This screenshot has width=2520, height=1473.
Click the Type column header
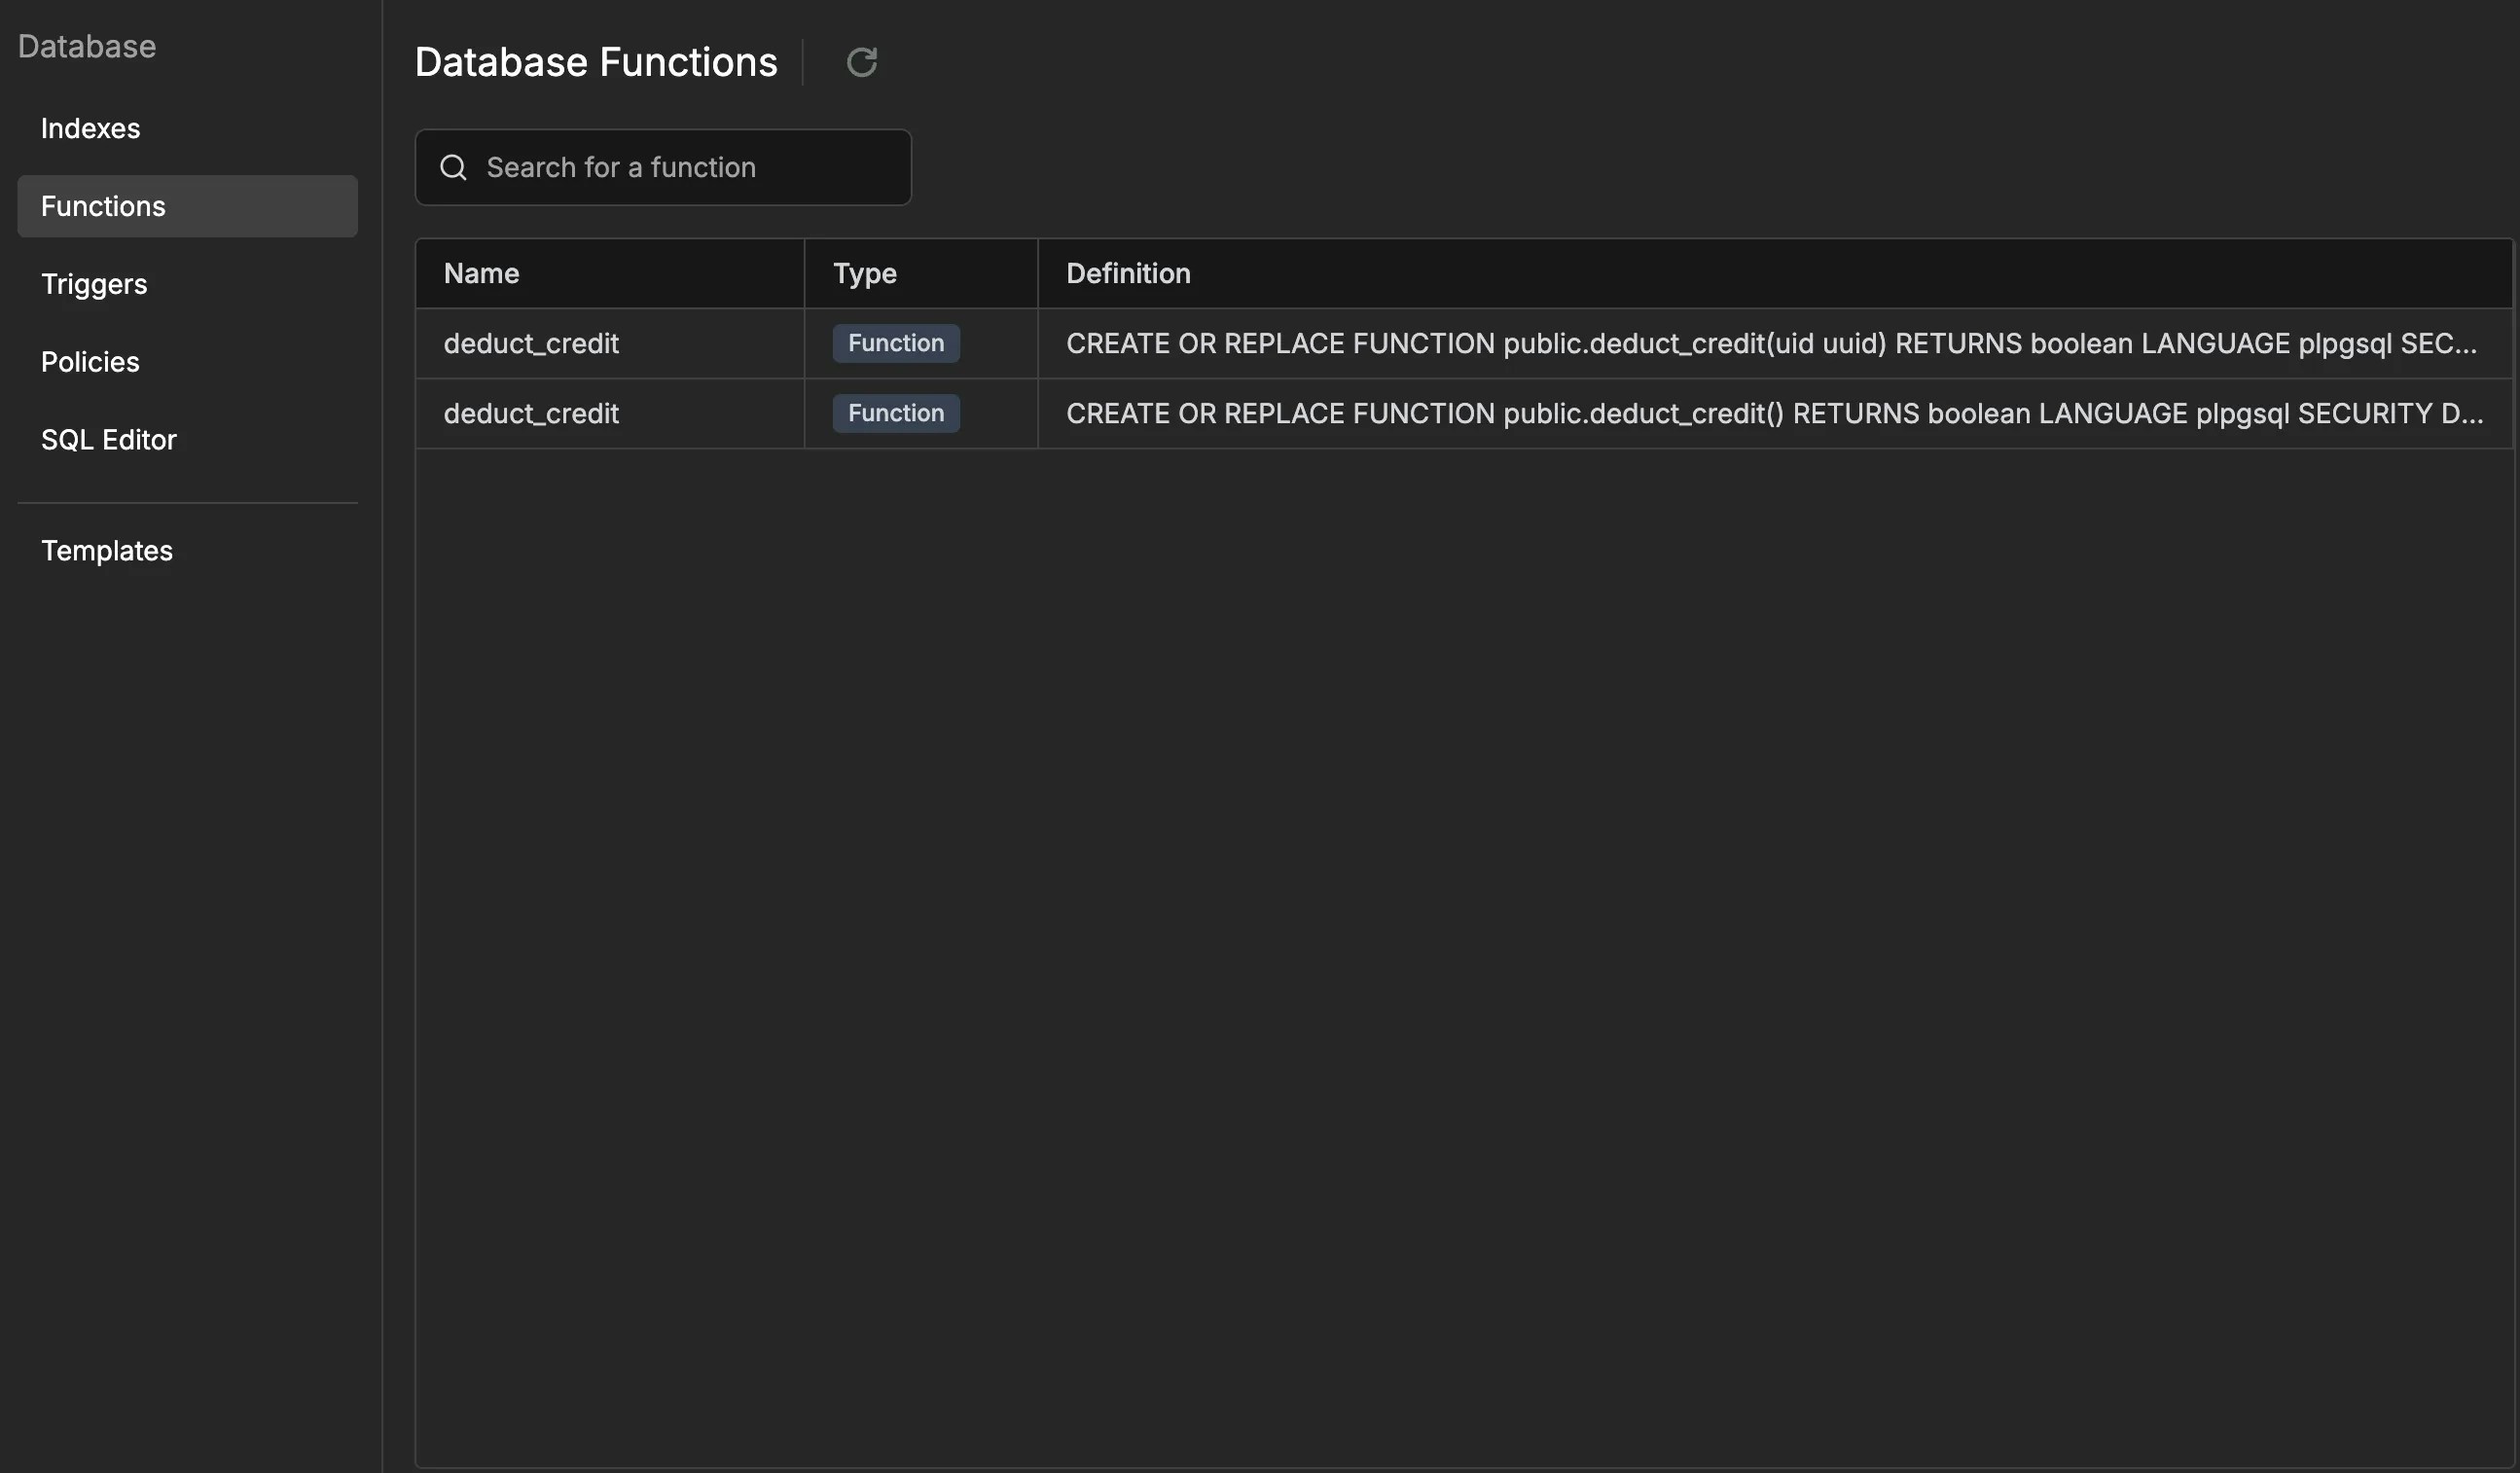click(864, 273)
